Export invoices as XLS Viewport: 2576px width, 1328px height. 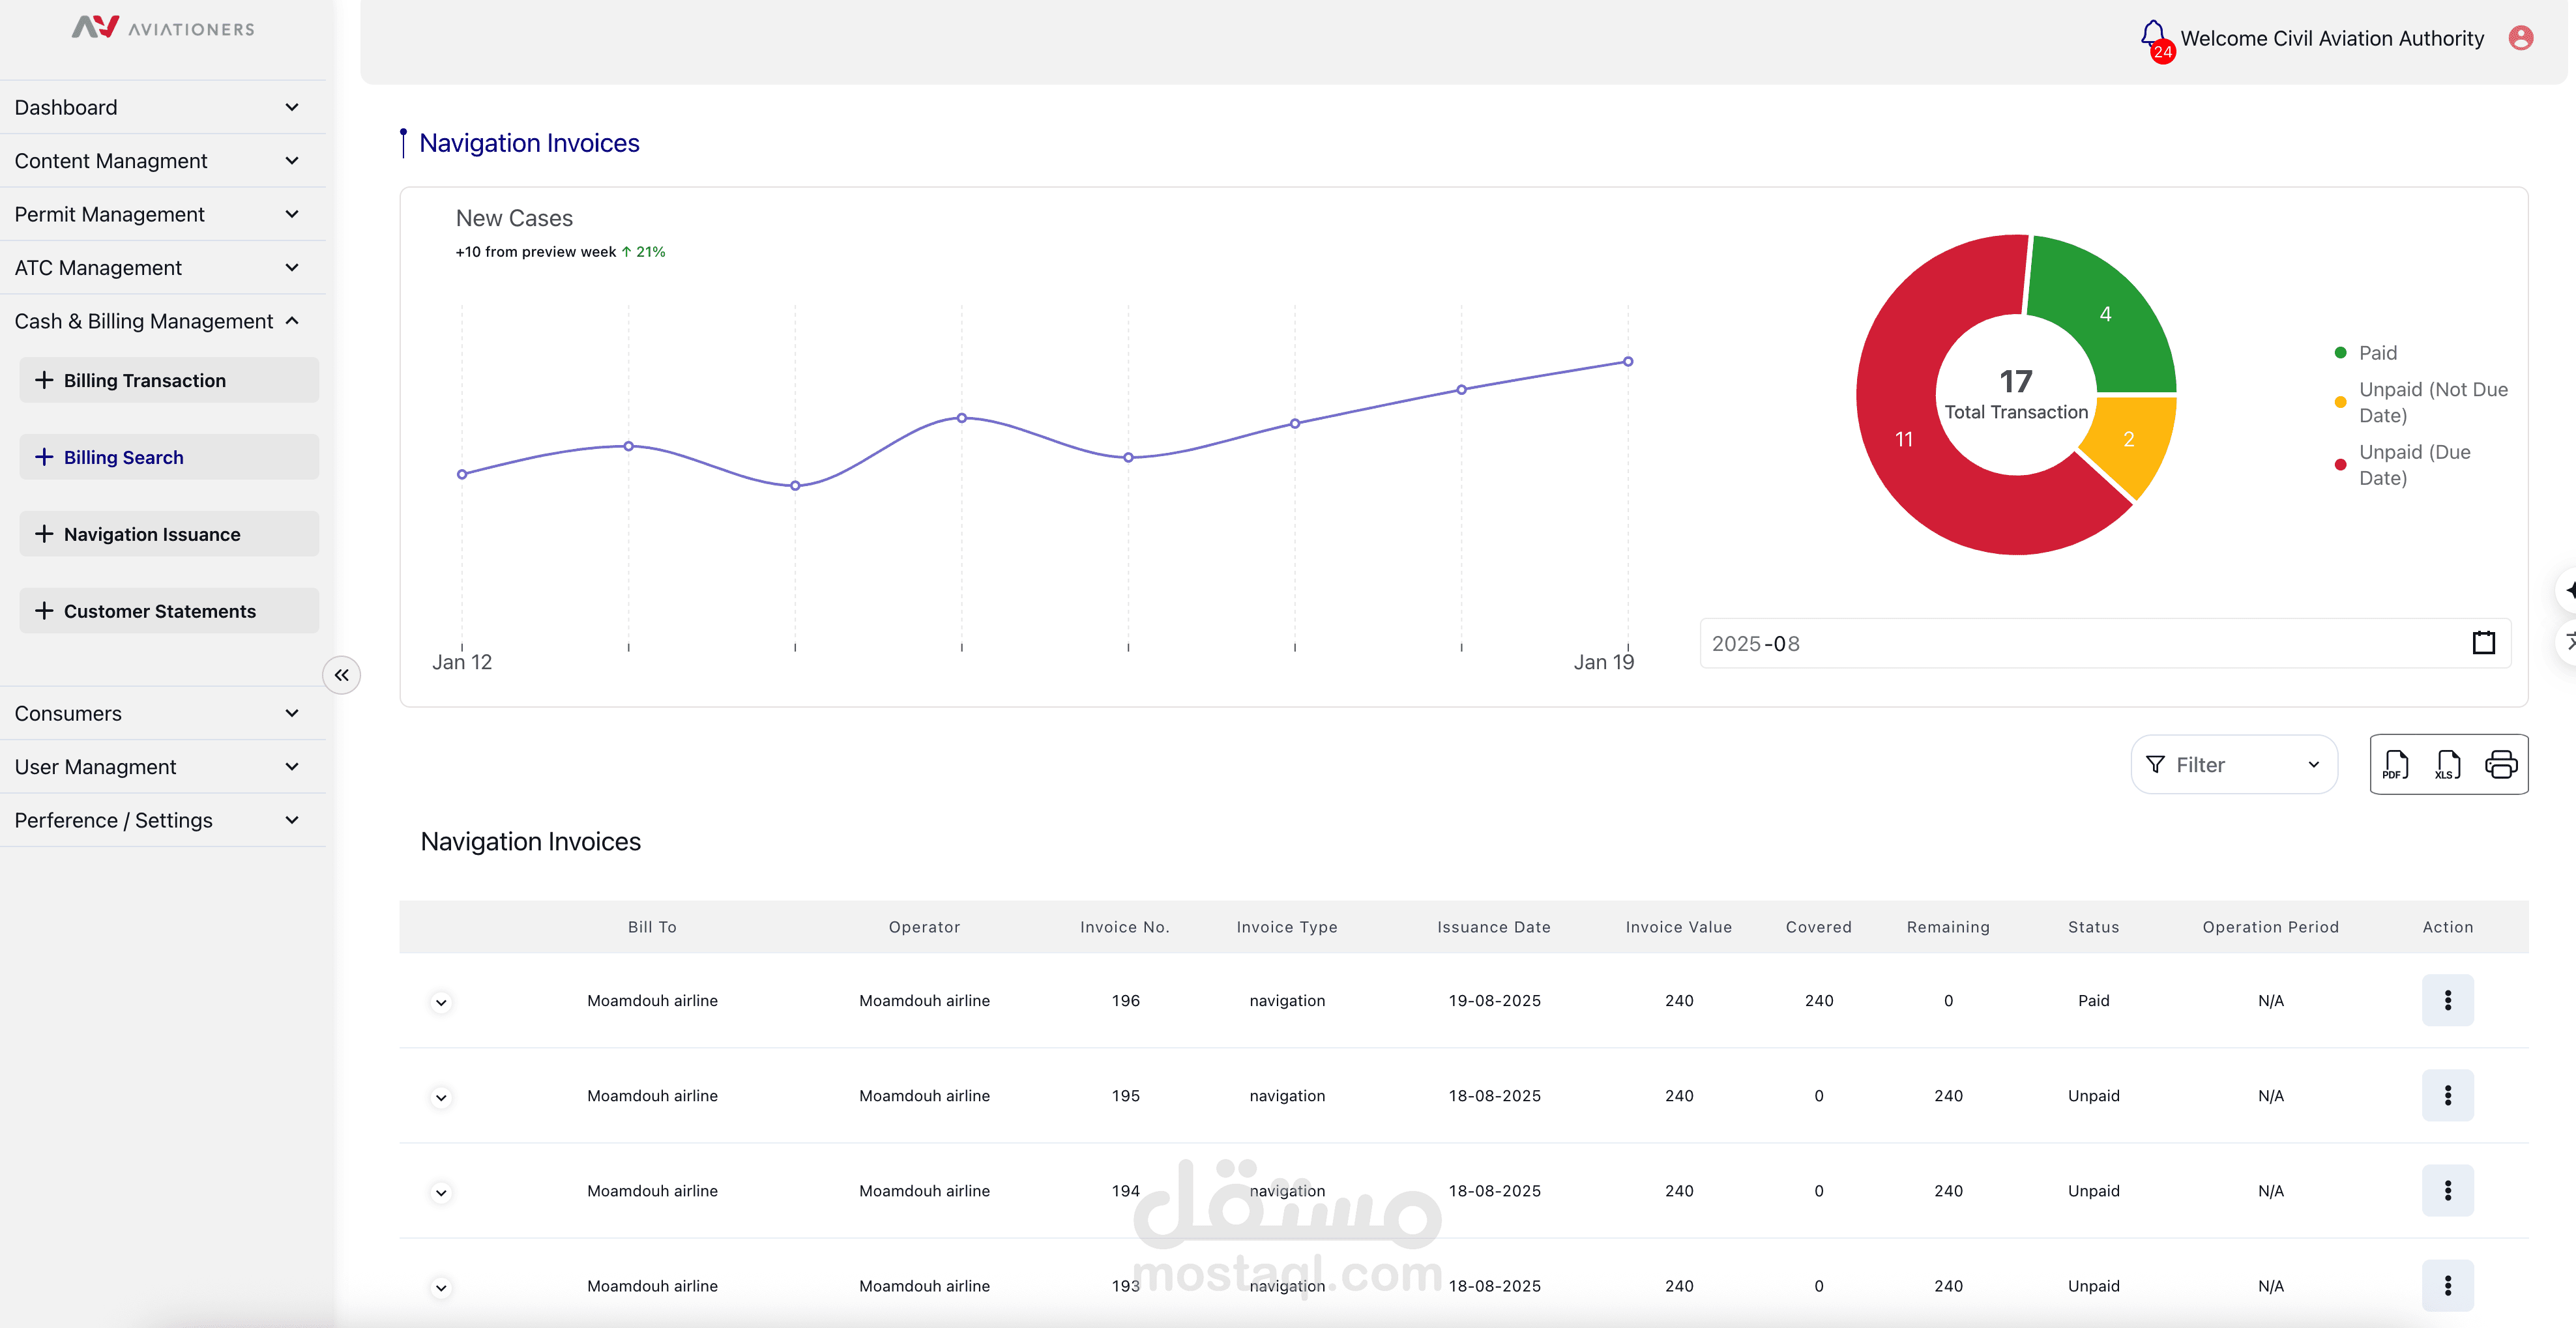point(2447,765)
